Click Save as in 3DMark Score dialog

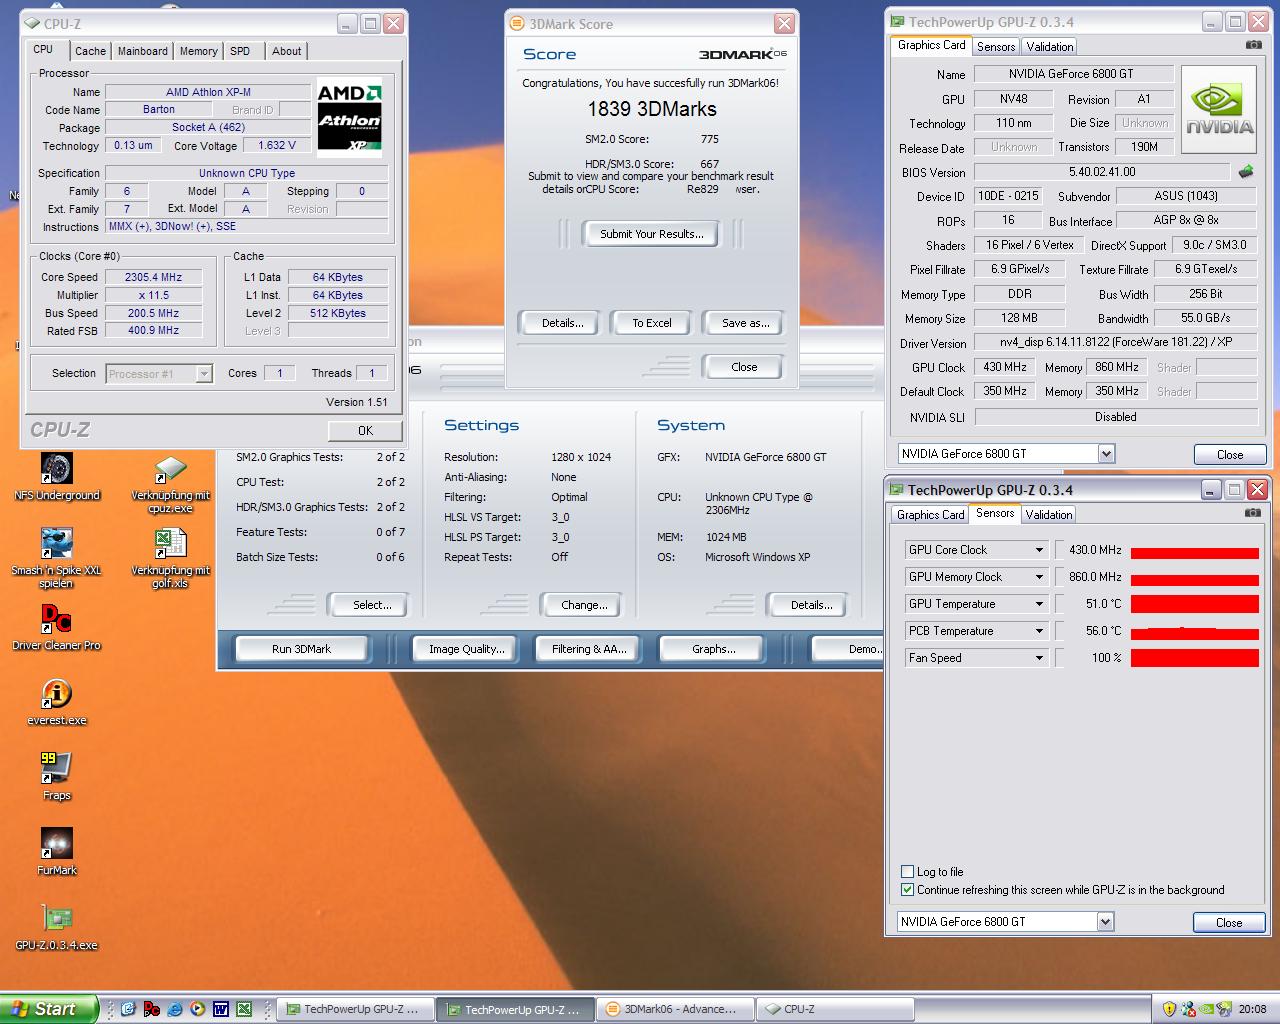coord(746,323)
